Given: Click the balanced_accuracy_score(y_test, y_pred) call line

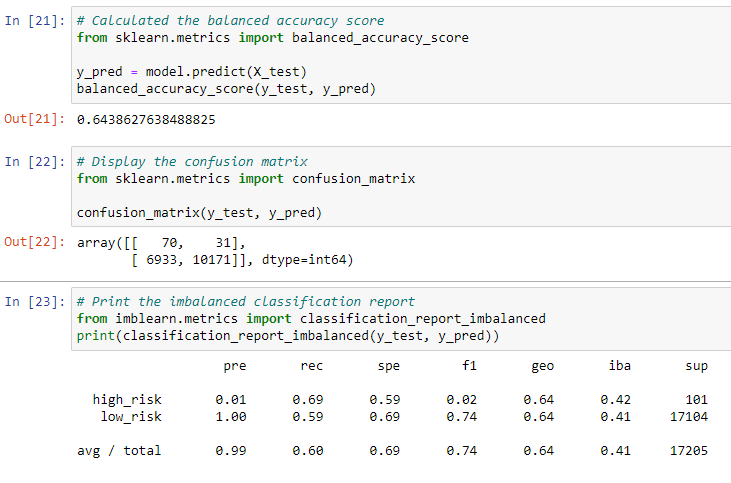Looking at the screenshot, I should click(x=226, y=89).
